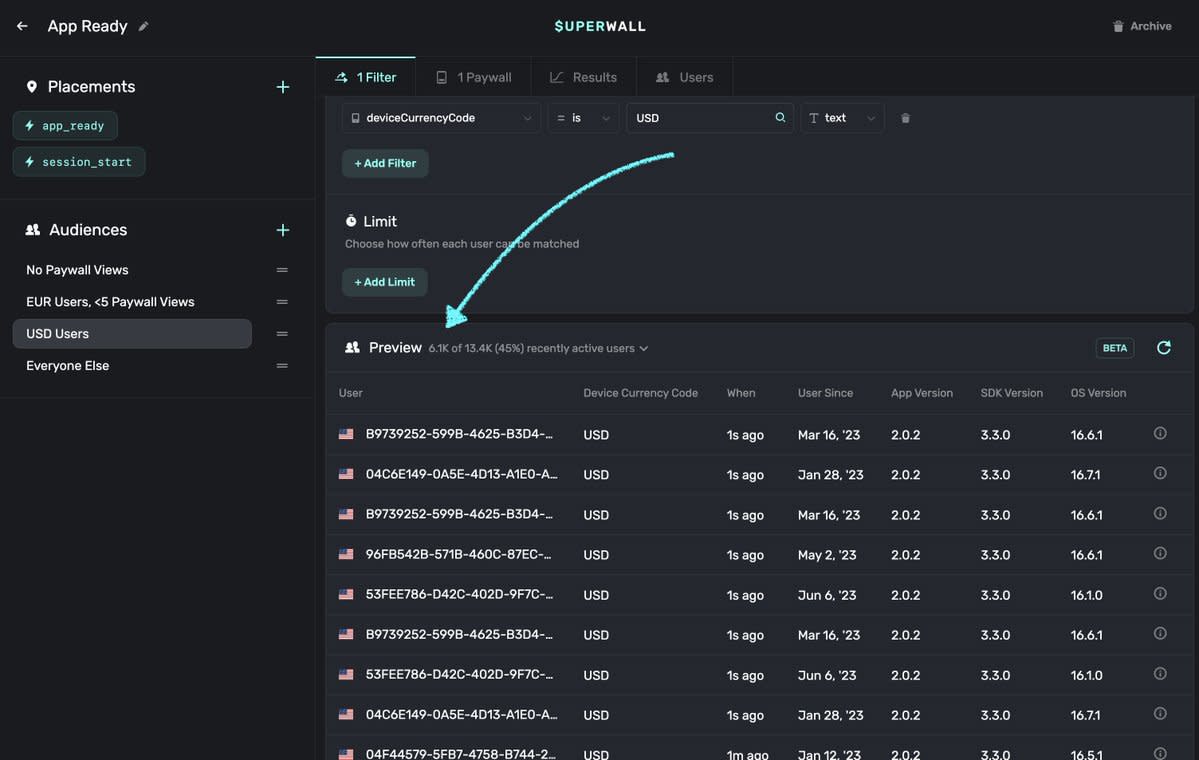Viewport: 1199px width, 760px height.
Task: Open the 'is' operator dropdown
Action: coord(583,117)
